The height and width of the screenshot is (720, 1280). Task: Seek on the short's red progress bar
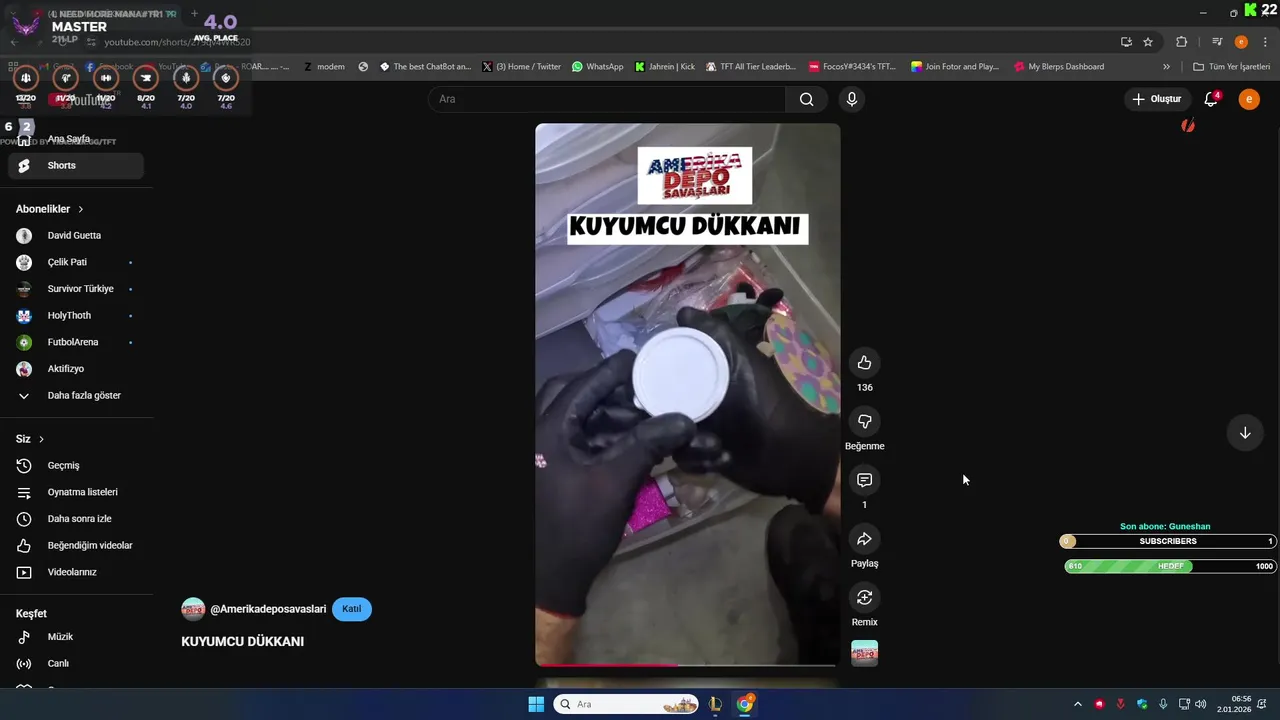click(x=686, y=664)
